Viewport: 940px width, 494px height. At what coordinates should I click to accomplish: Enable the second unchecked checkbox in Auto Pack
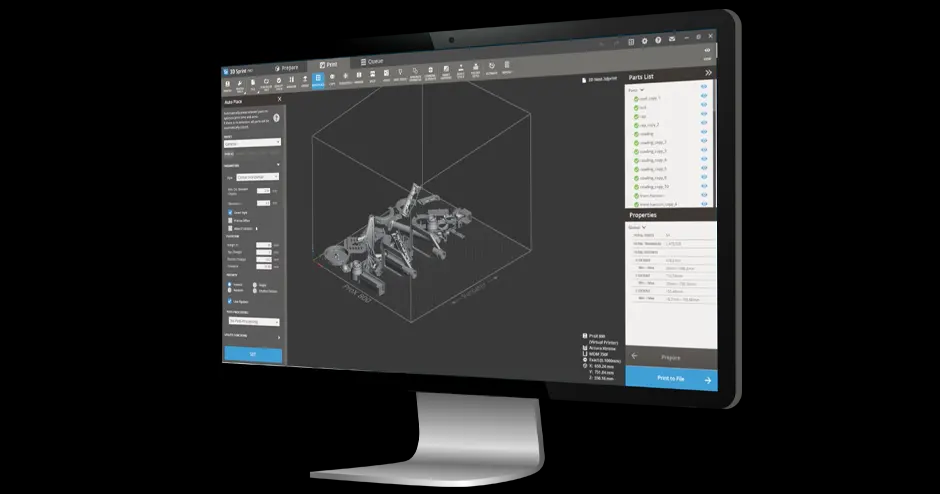[x=229, y=229]
